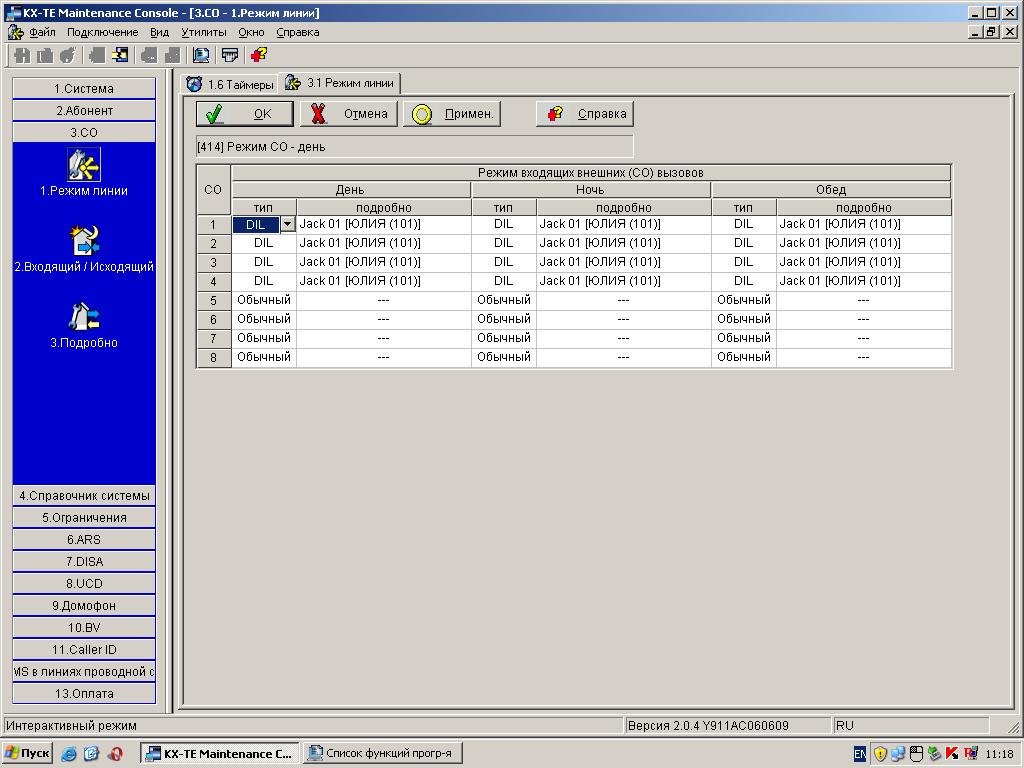Expand the '8.UCD' sidebar section
Image resolution: width=1024 pixels, height=768 pixels.
click(84, 583)
